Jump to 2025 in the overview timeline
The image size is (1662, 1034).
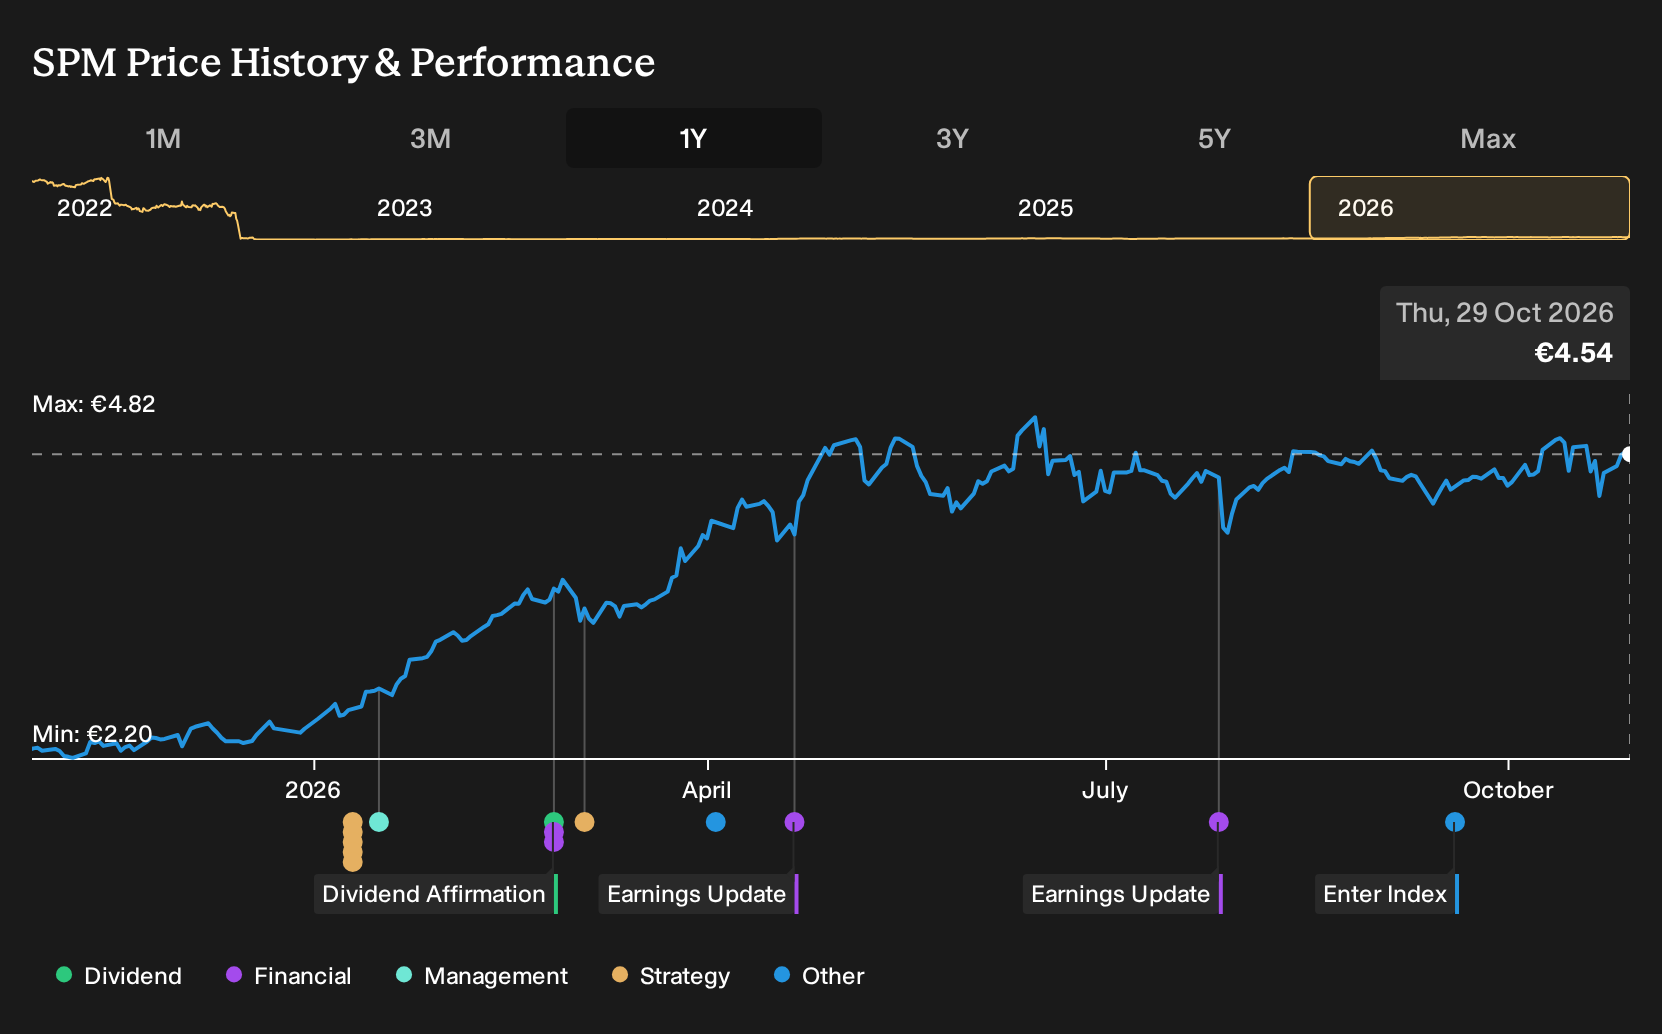(1045, 208)
